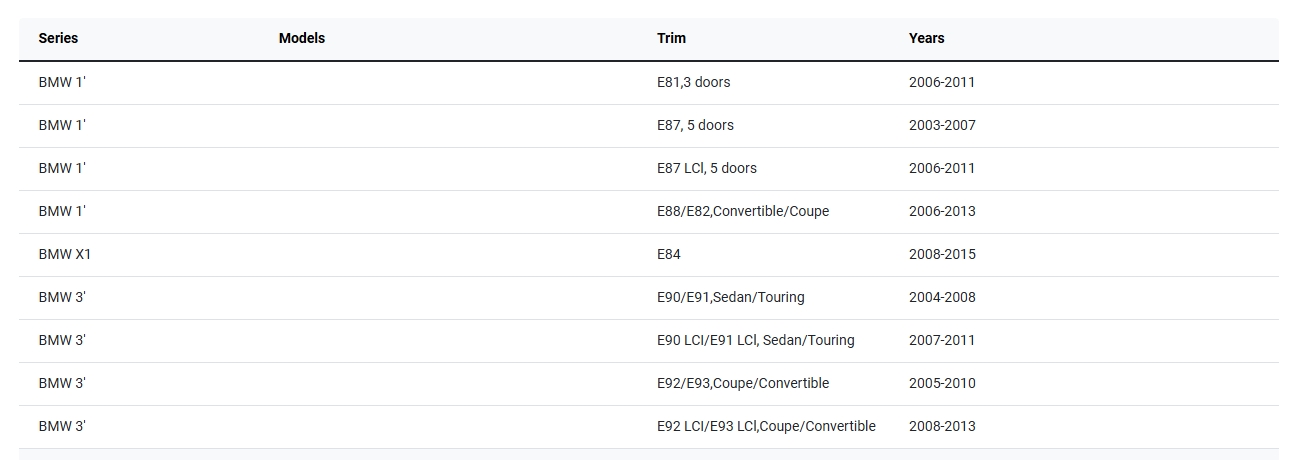Image resolution: width=1298 pixels, height=460 pixels.
Task: Click the Series column header
Action: (x=58, y=38)
